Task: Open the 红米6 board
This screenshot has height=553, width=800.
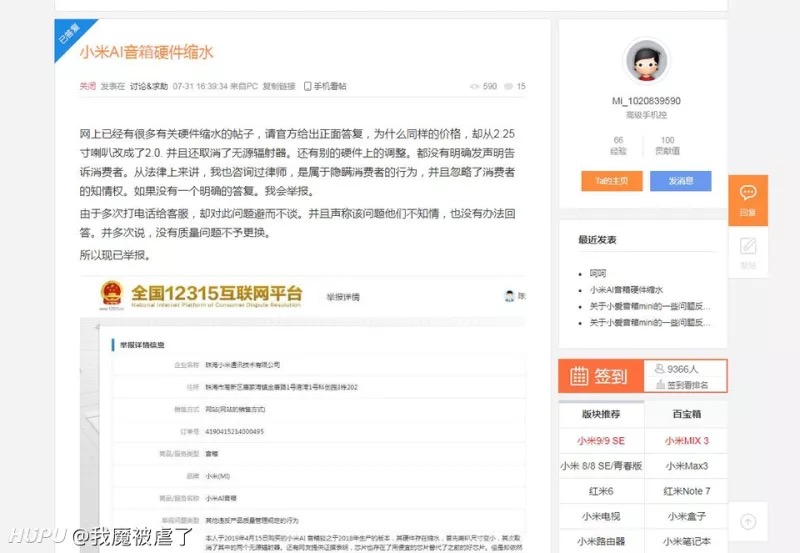Action: coord(601,491)
